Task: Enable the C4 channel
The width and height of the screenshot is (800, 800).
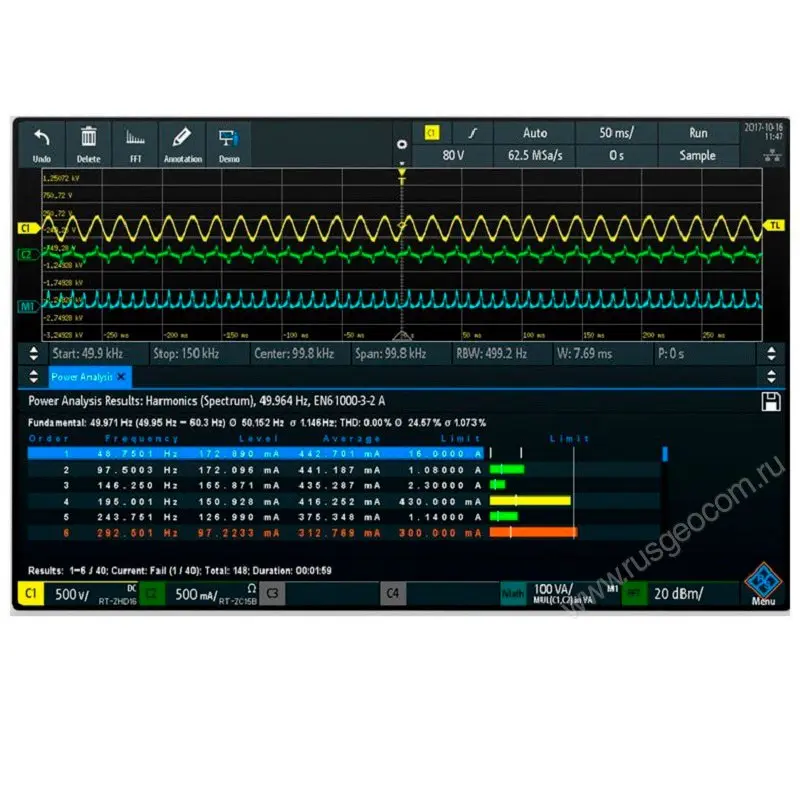Action: (x=393, y=594)
